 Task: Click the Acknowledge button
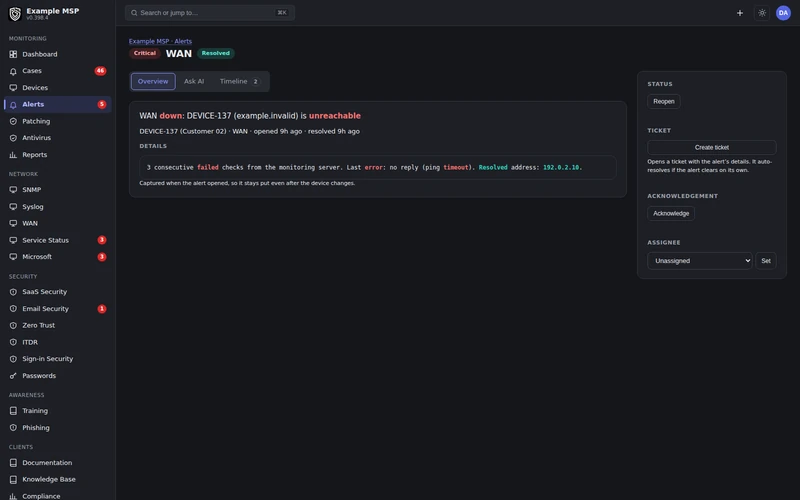[671, 213]
